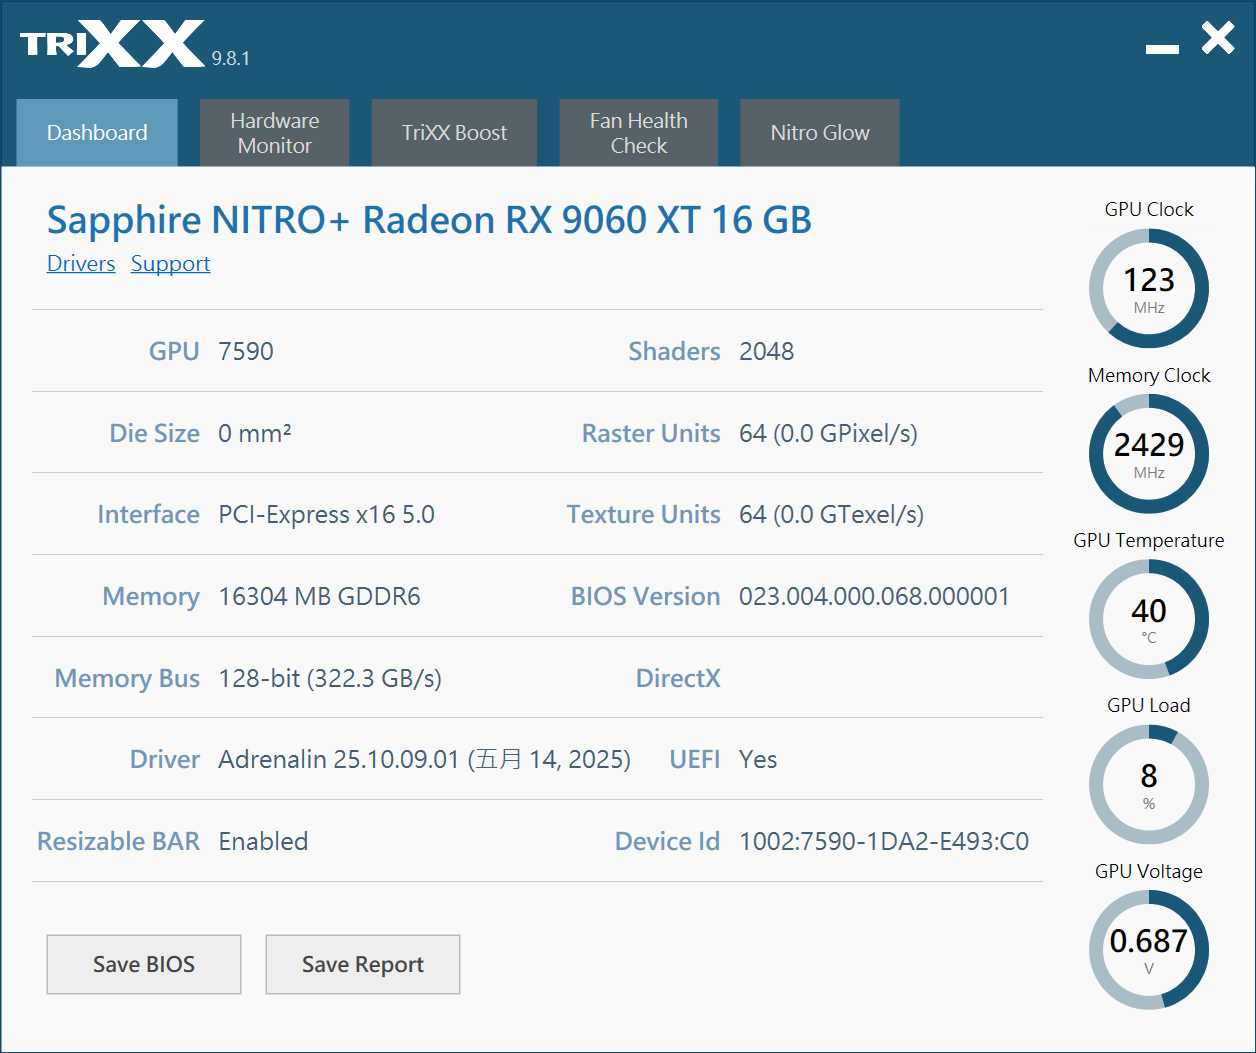Click Resizable BAR value Enabled

pyautogui.click(x=263, y=841)
